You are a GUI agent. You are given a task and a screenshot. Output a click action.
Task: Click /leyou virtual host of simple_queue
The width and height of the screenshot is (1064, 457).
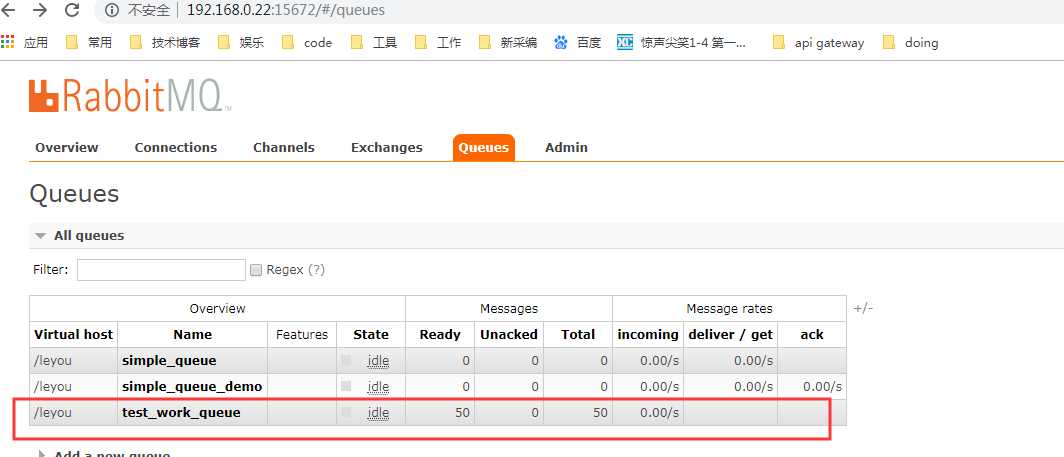coord(53,361)
